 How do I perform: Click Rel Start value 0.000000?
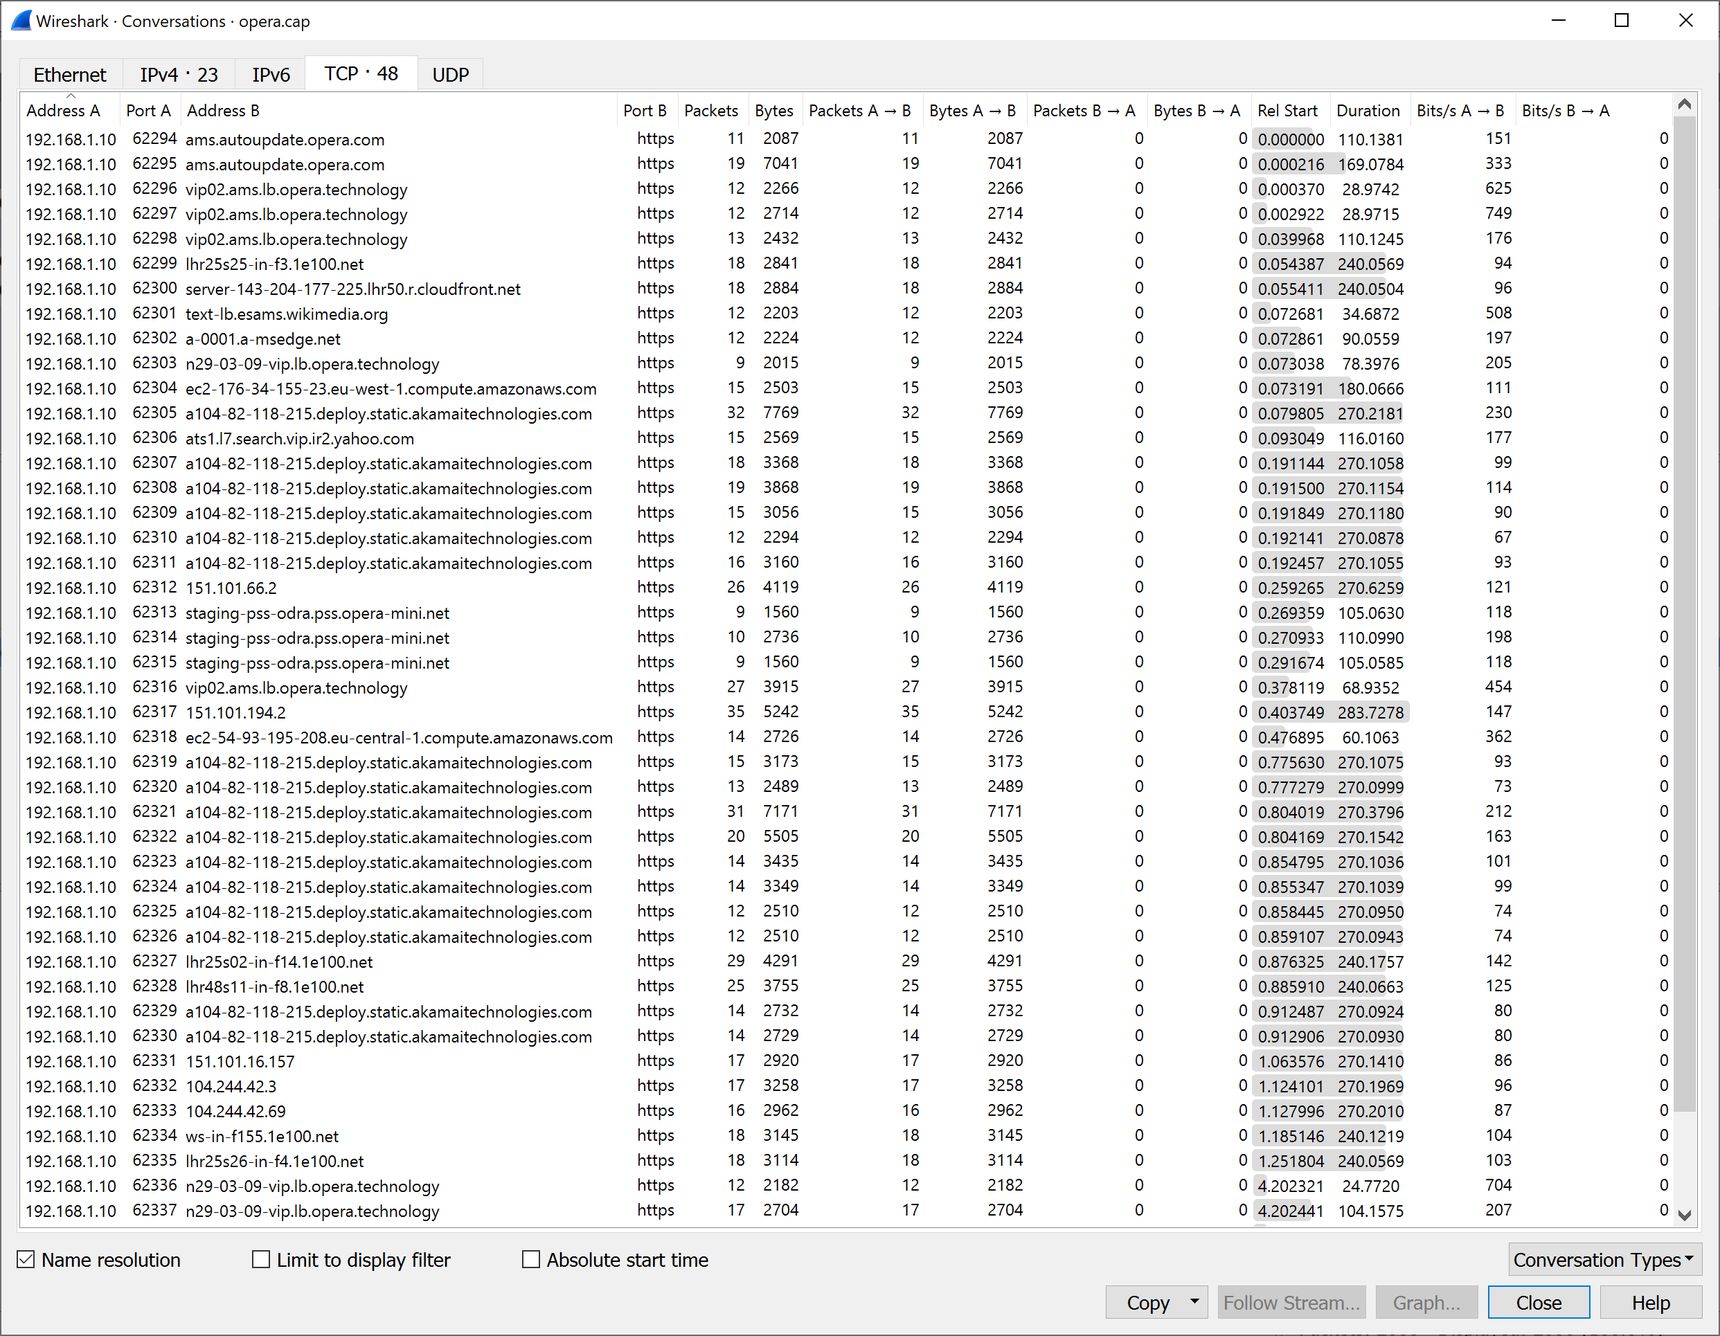point(1290,139)
